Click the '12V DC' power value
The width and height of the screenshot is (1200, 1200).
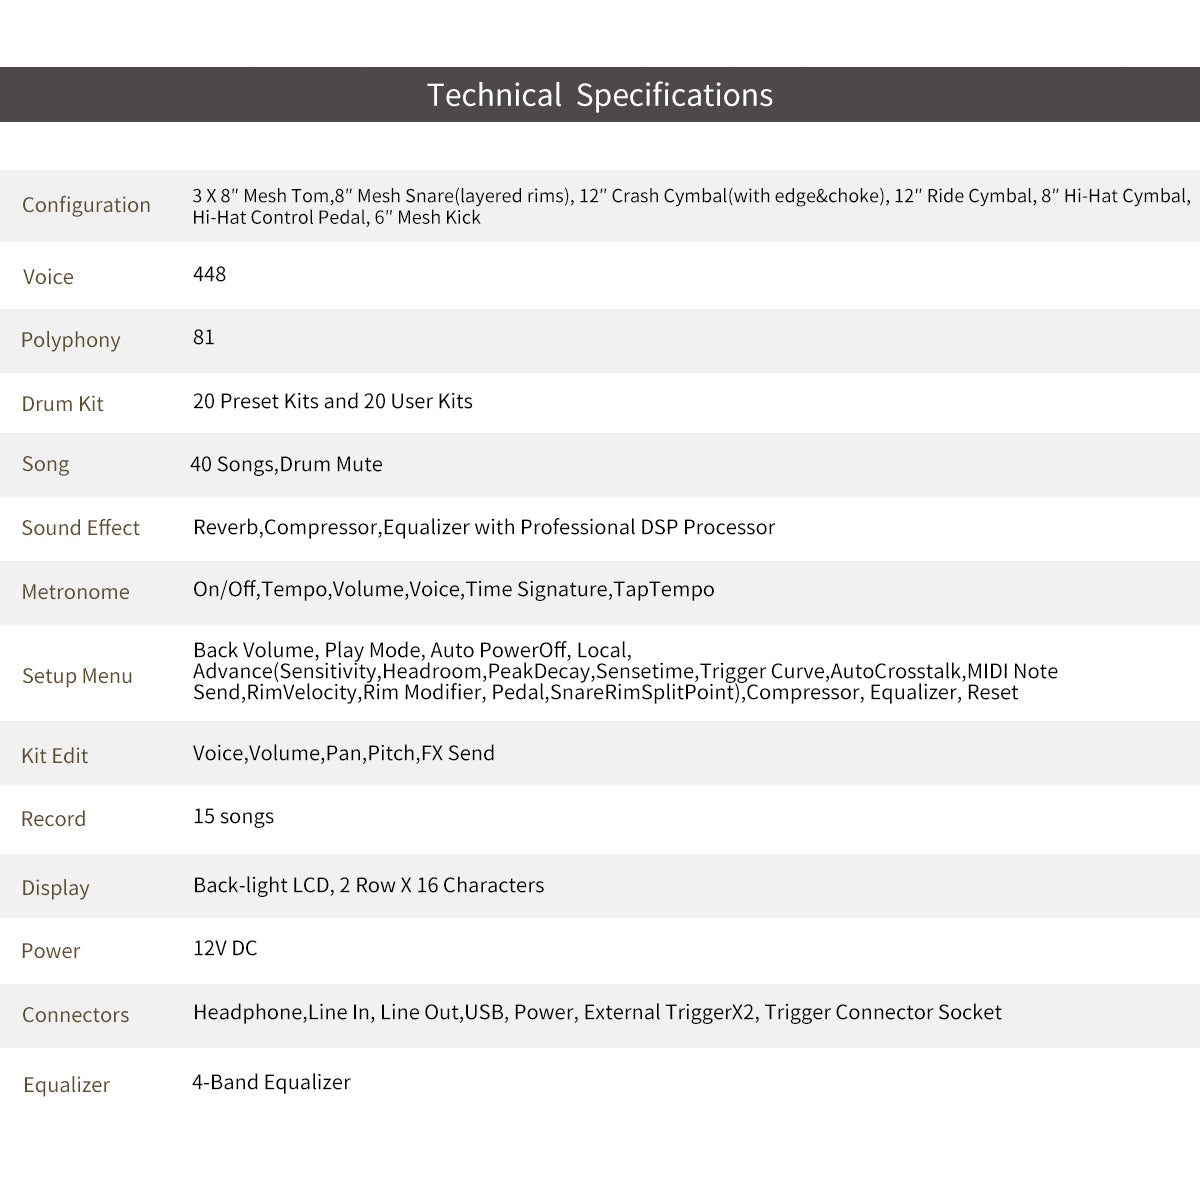225,948
